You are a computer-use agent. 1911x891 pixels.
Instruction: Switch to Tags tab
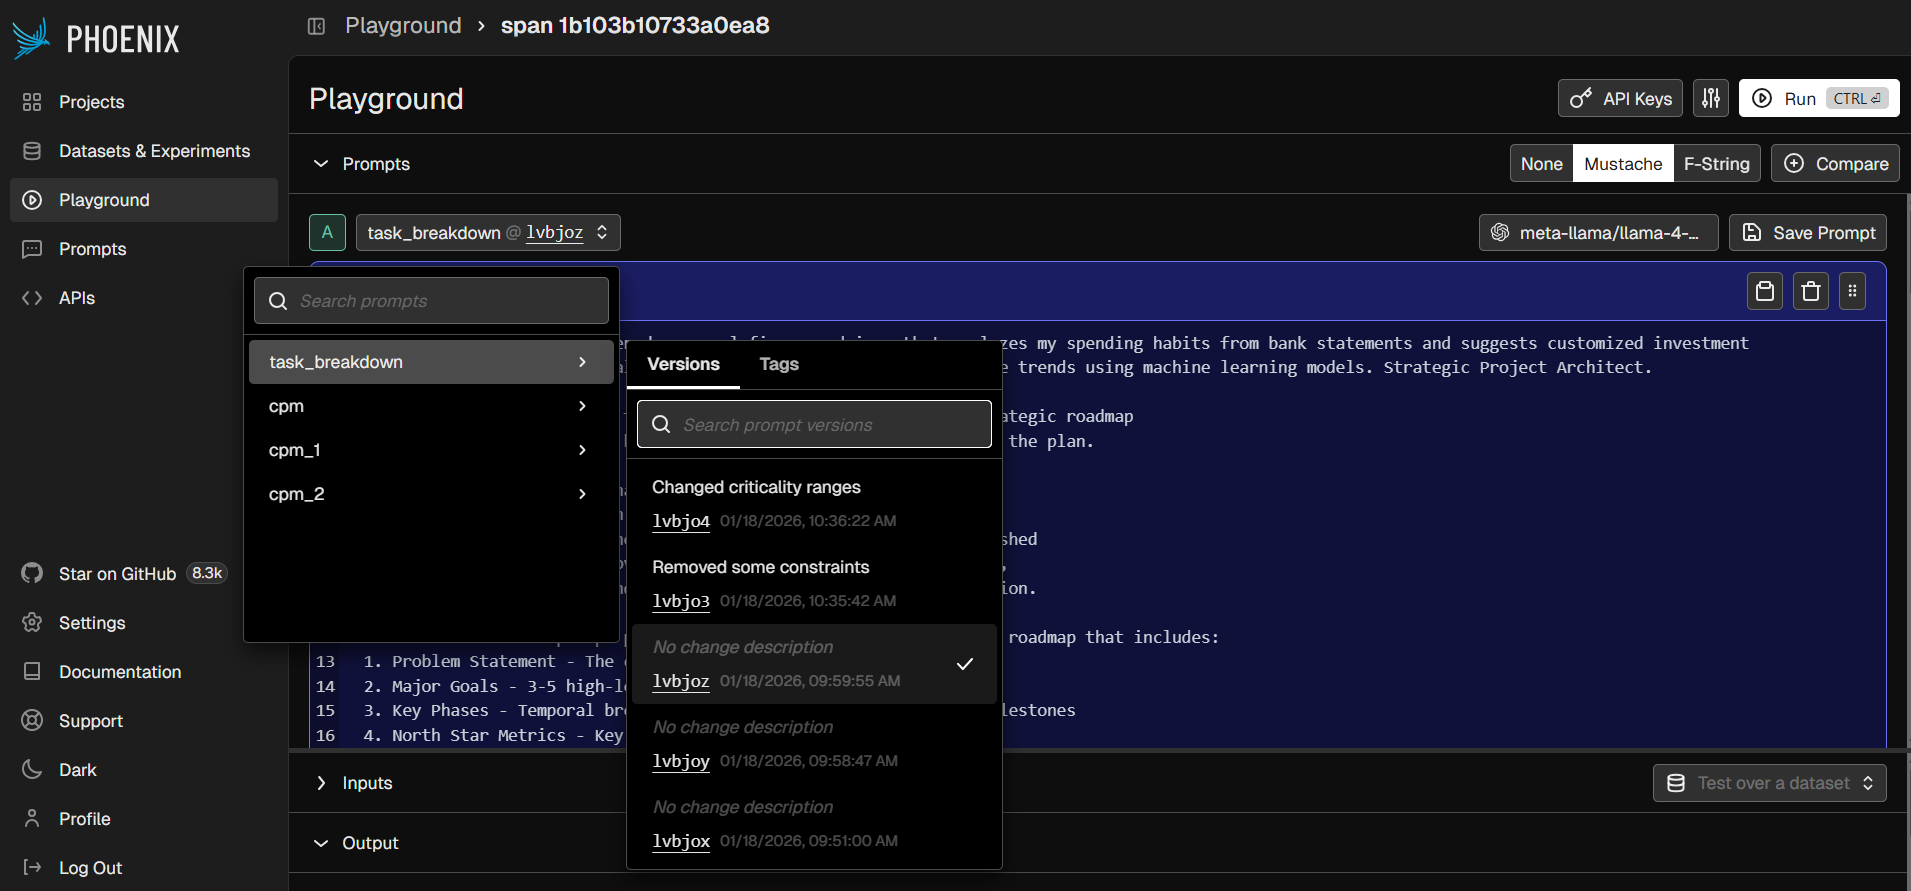click(779, 364)
